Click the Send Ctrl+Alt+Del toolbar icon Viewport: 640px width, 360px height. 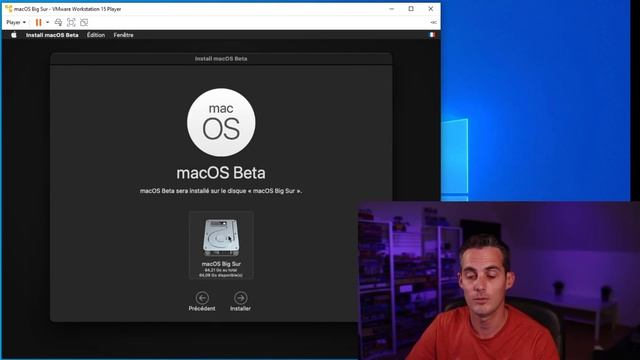click(x=58, y=22)
